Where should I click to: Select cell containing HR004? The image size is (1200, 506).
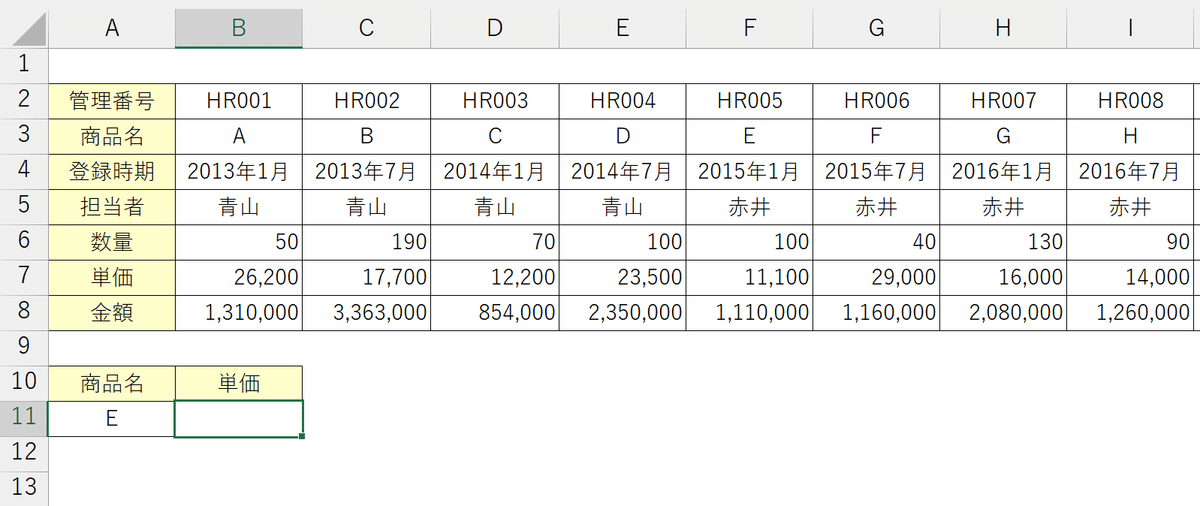click(621, 100)
